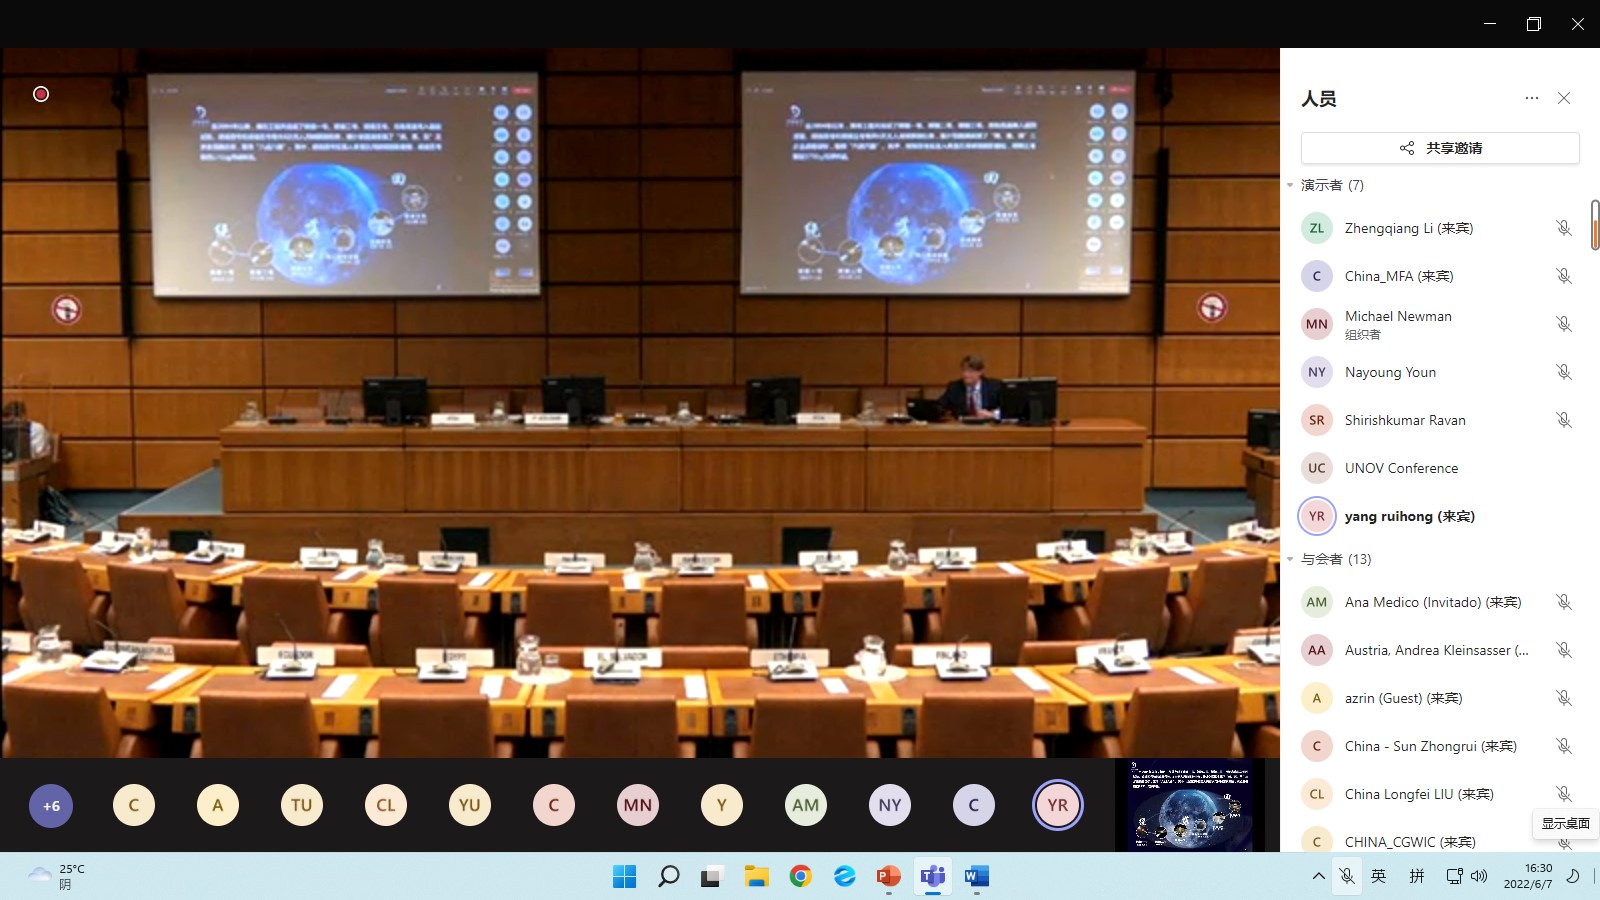Select UNOV Conference in participant list

click(1400, 468)
